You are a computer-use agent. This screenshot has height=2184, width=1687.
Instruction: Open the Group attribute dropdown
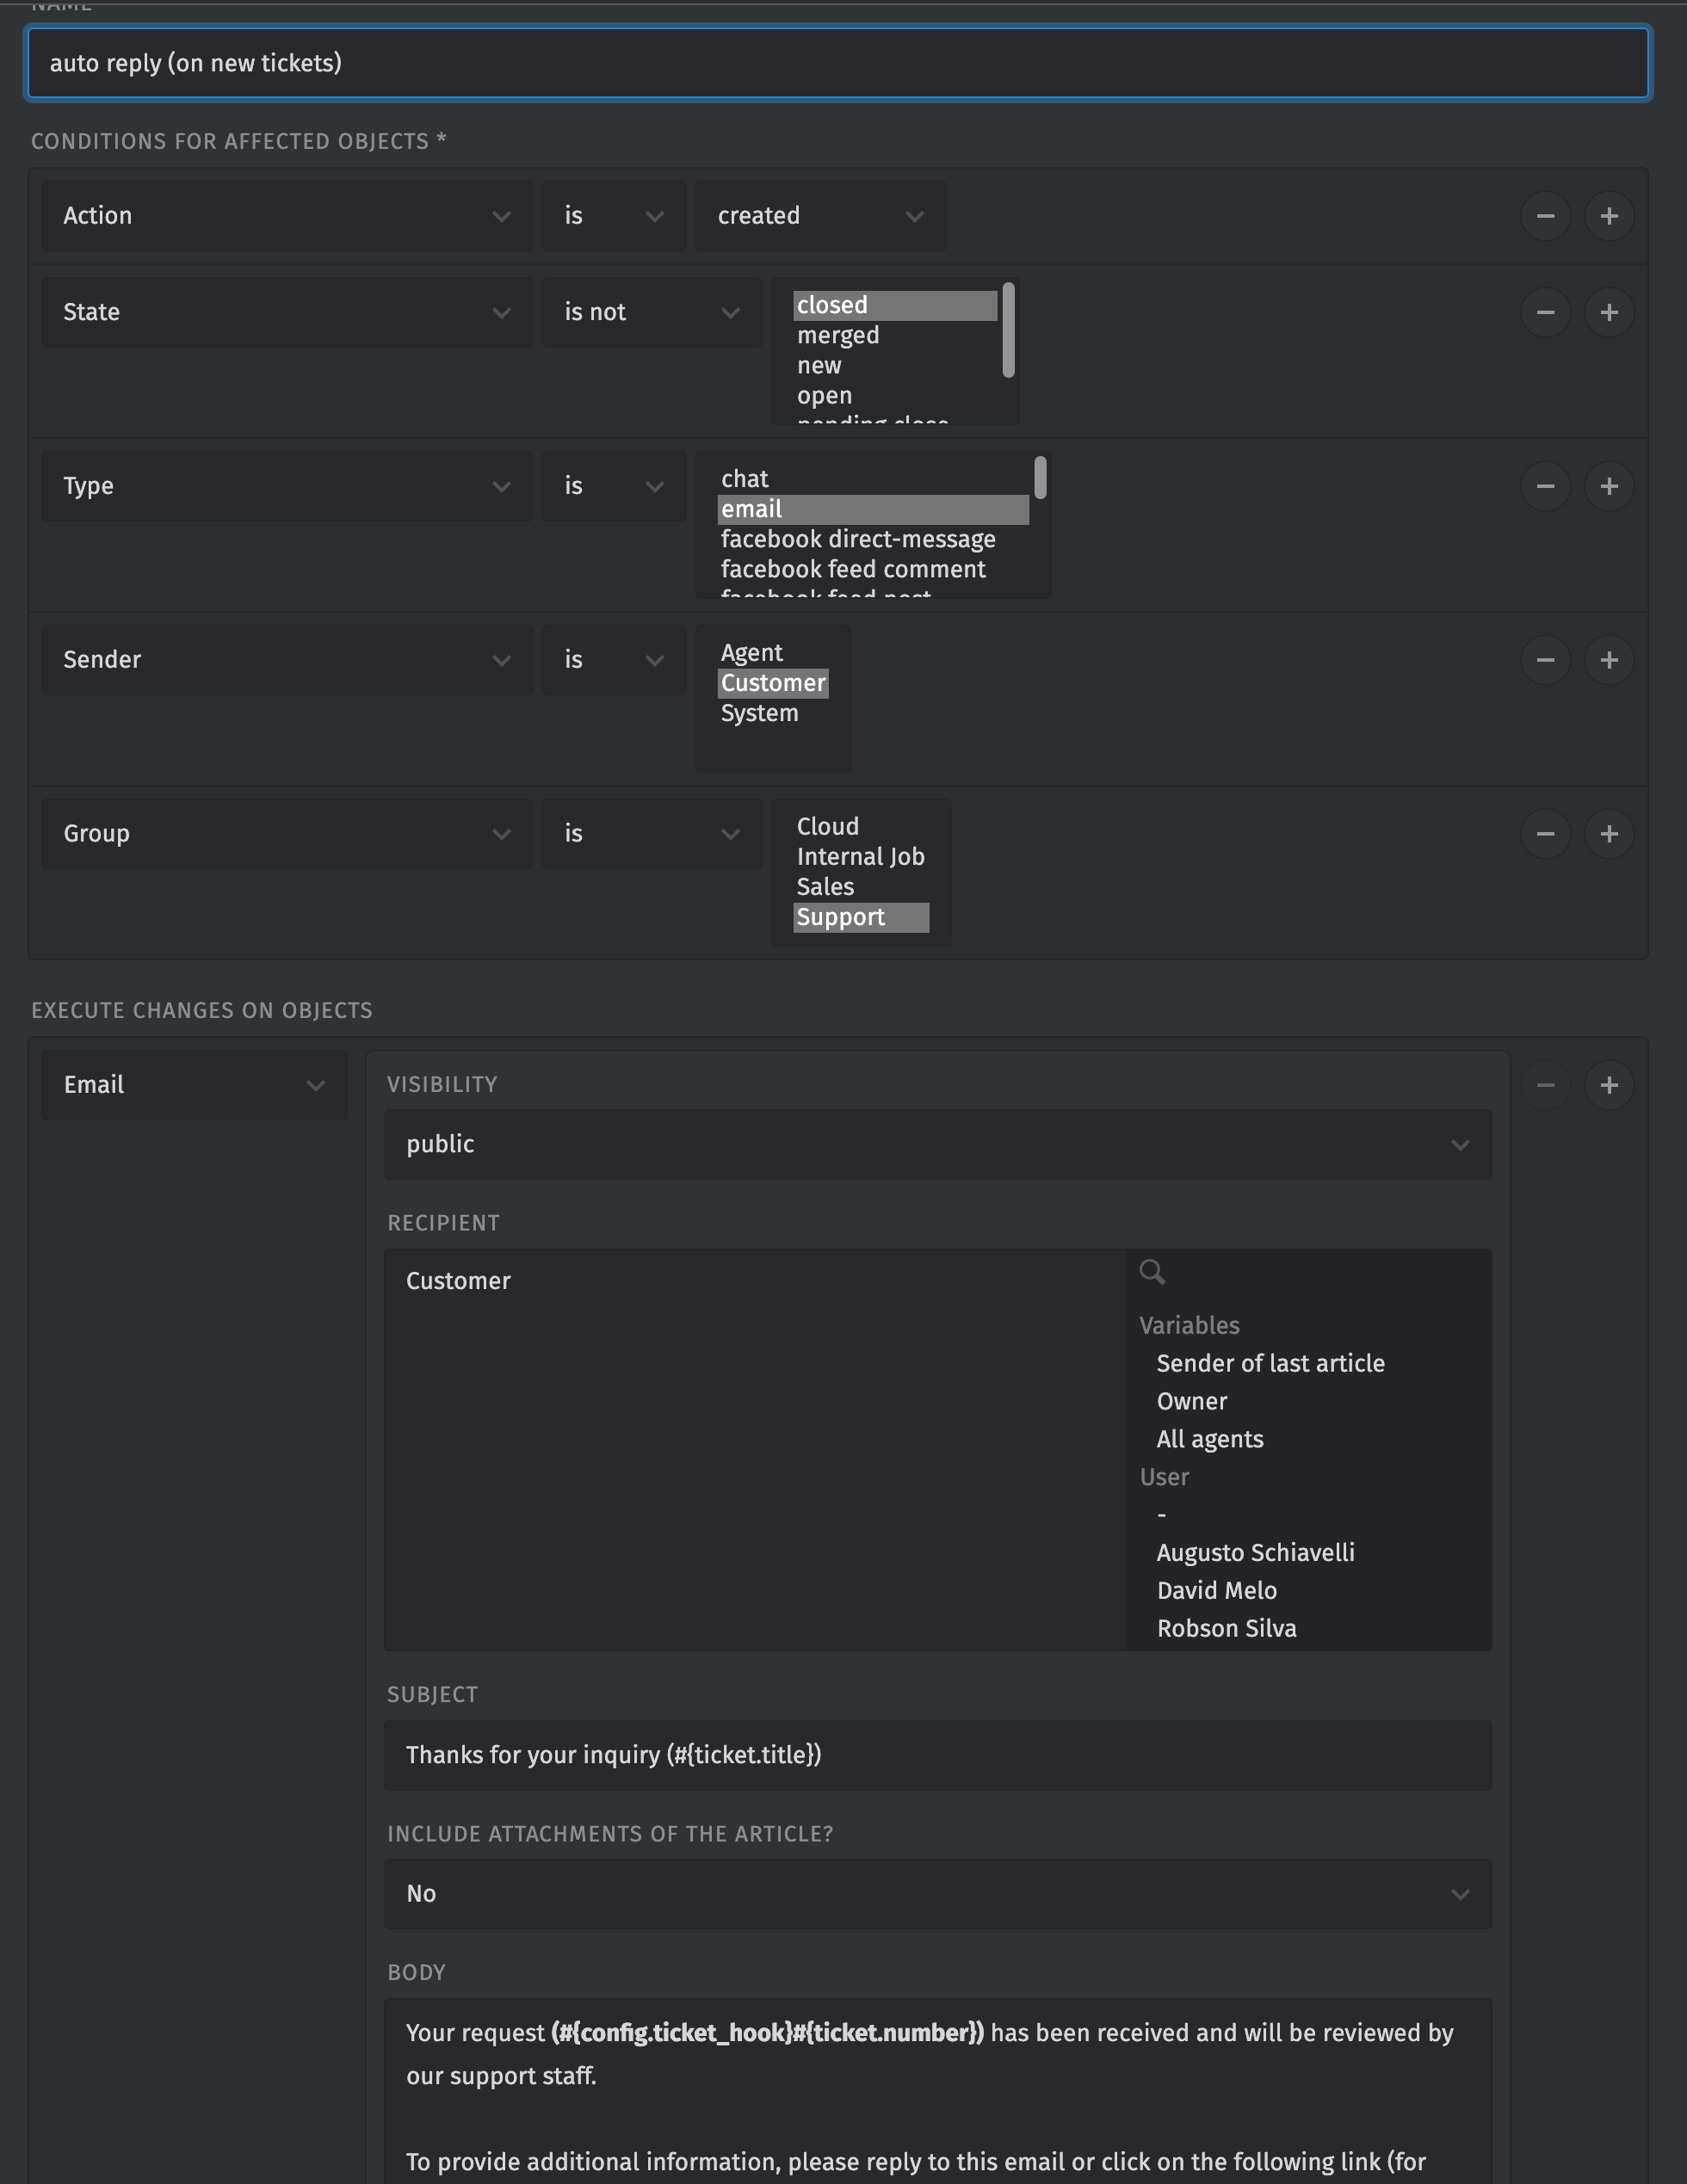pyautogui.click(x=287, y=834)
